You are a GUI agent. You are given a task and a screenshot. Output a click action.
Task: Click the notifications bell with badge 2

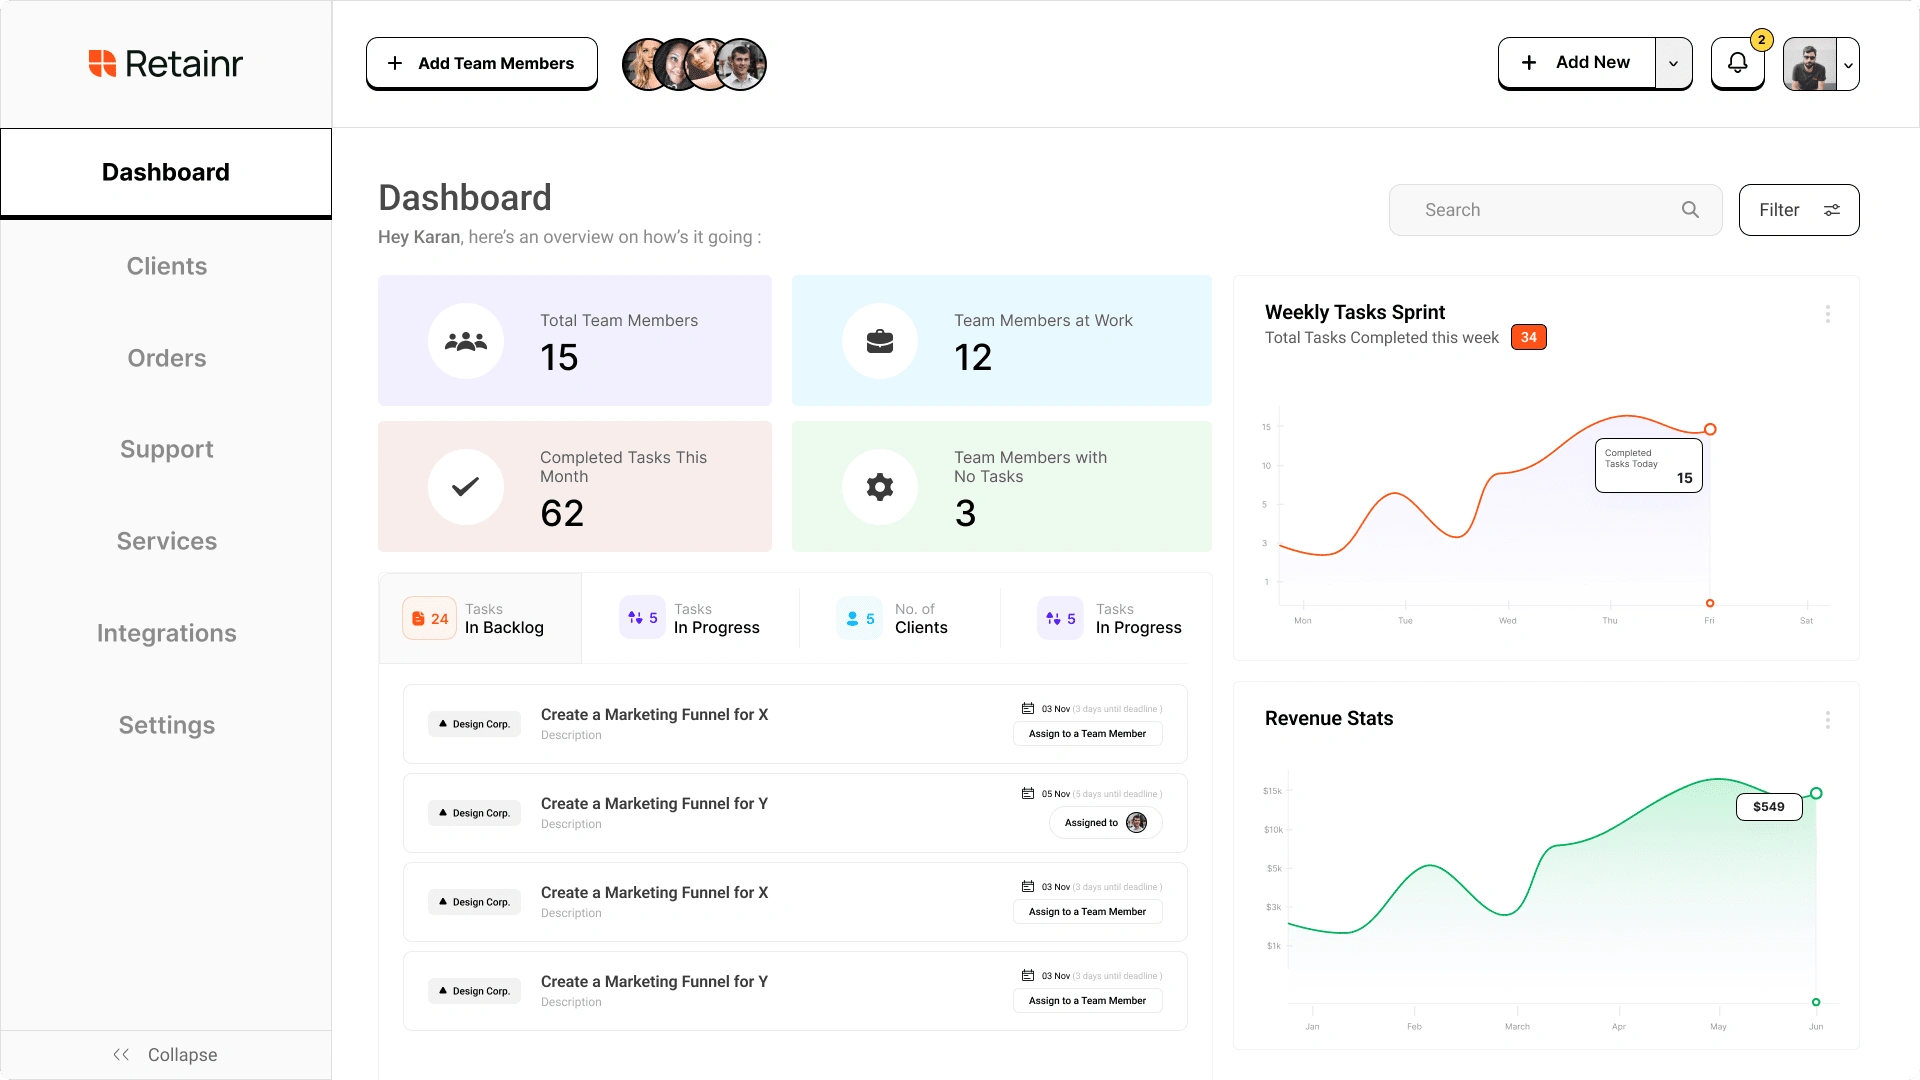[1738, 62]
